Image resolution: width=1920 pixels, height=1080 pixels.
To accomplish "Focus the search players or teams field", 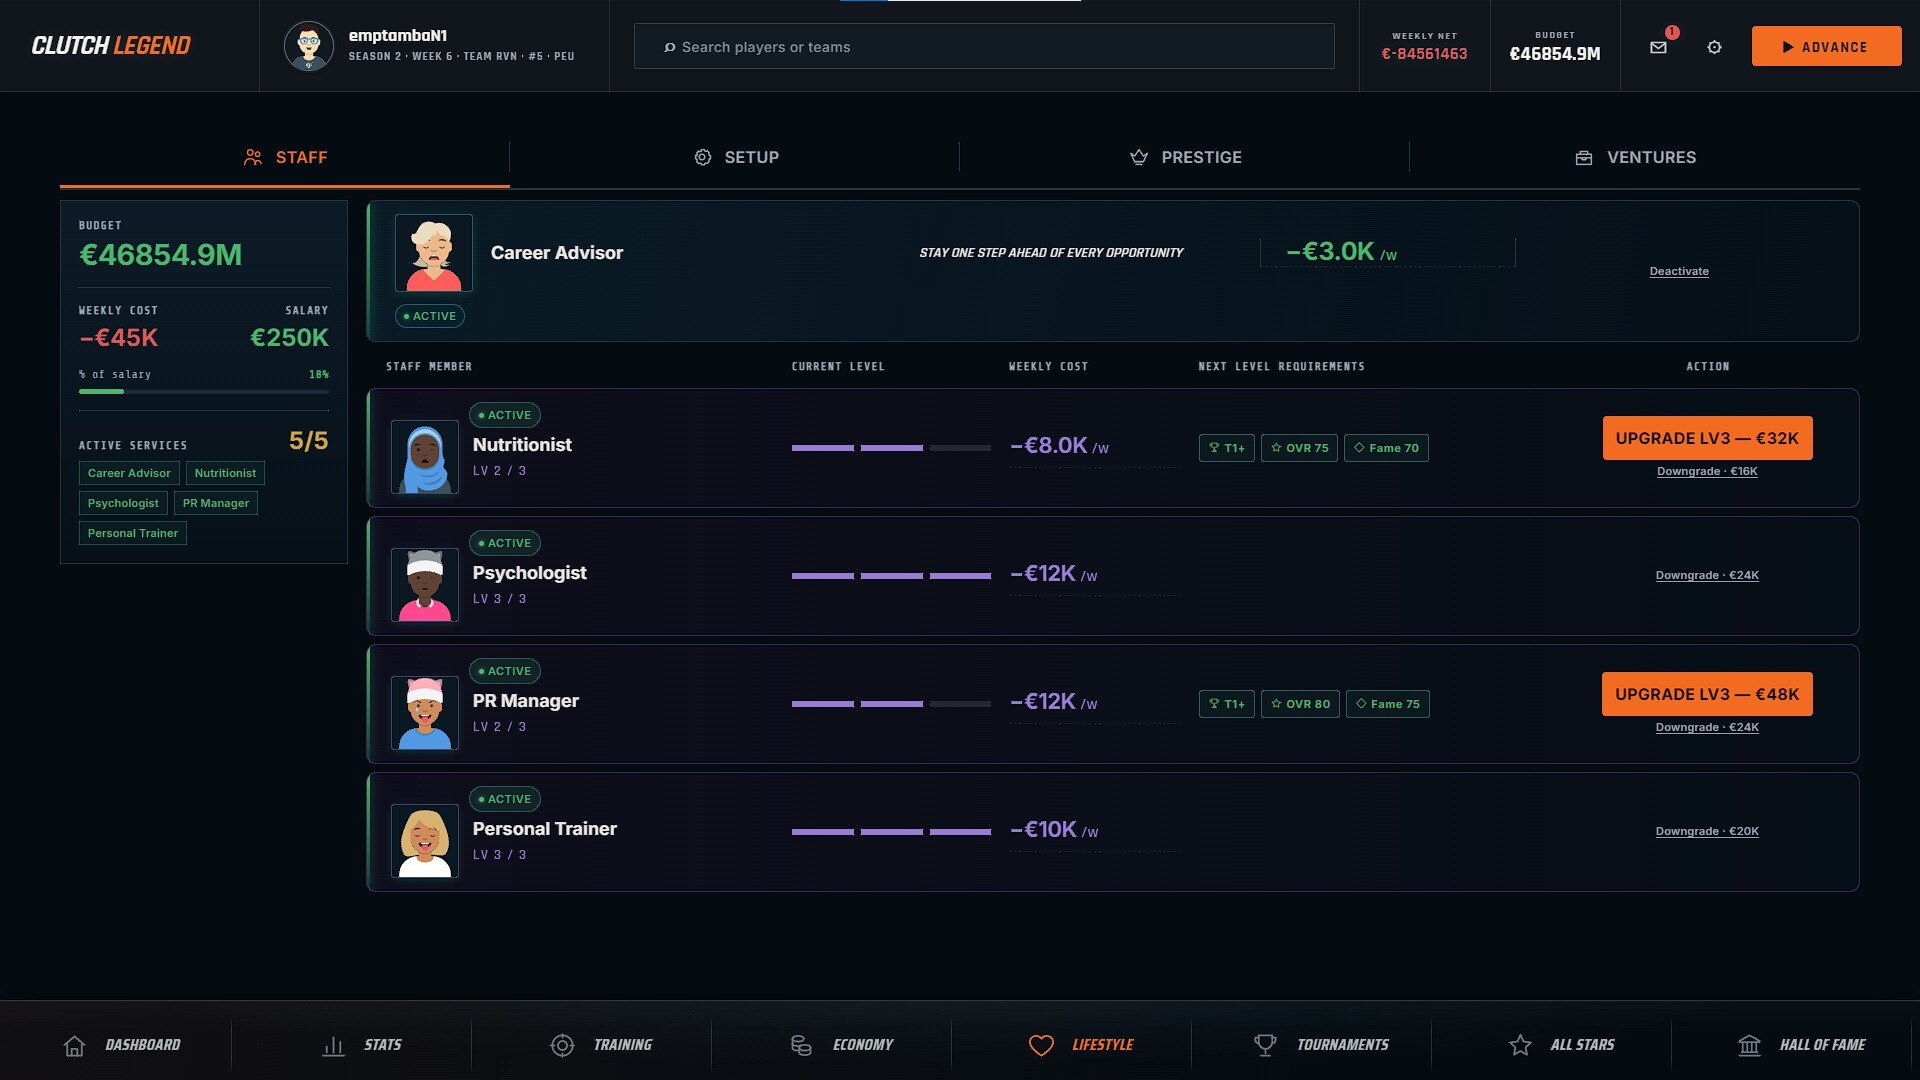I will [x=984, y=46].
